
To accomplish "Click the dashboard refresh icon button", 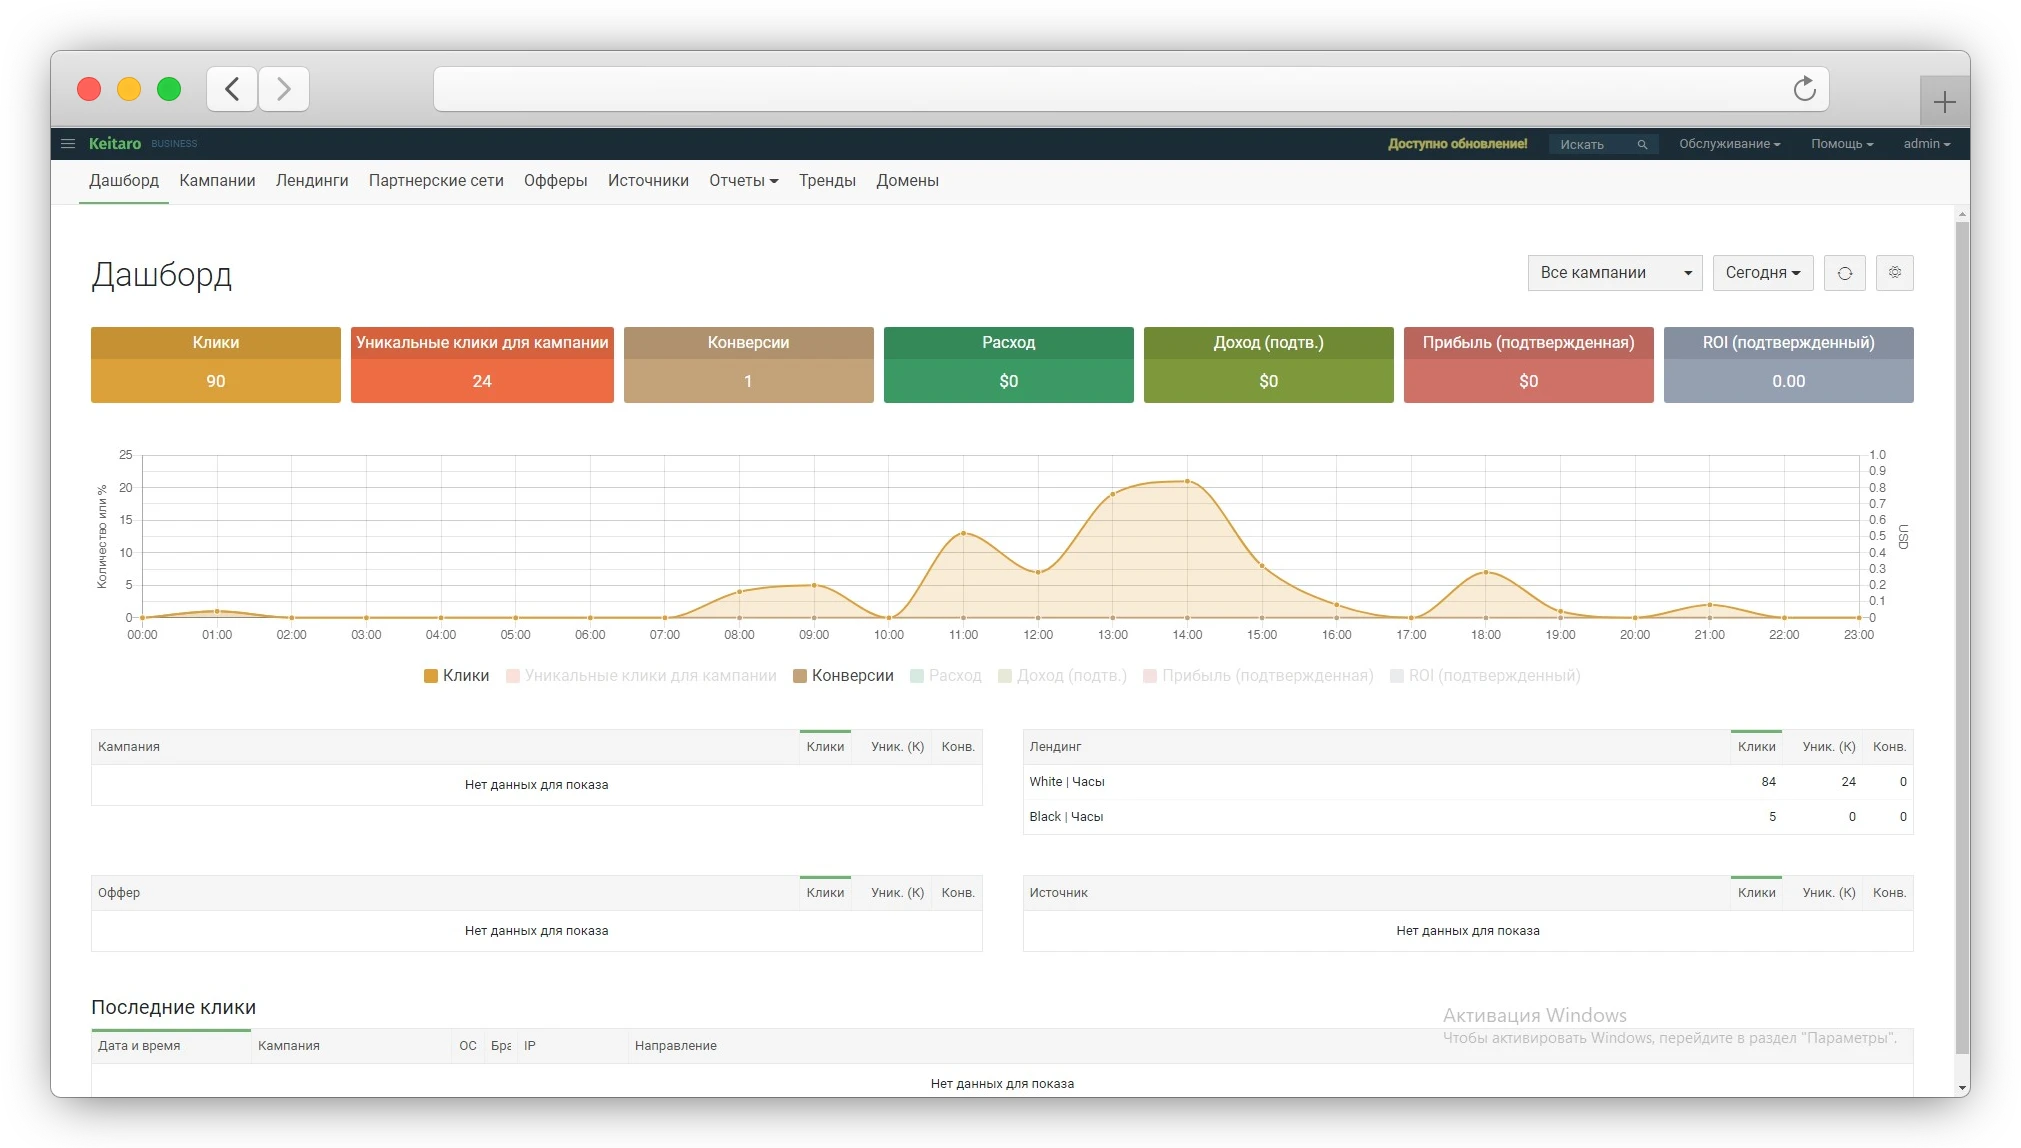I will point(1844,273).
